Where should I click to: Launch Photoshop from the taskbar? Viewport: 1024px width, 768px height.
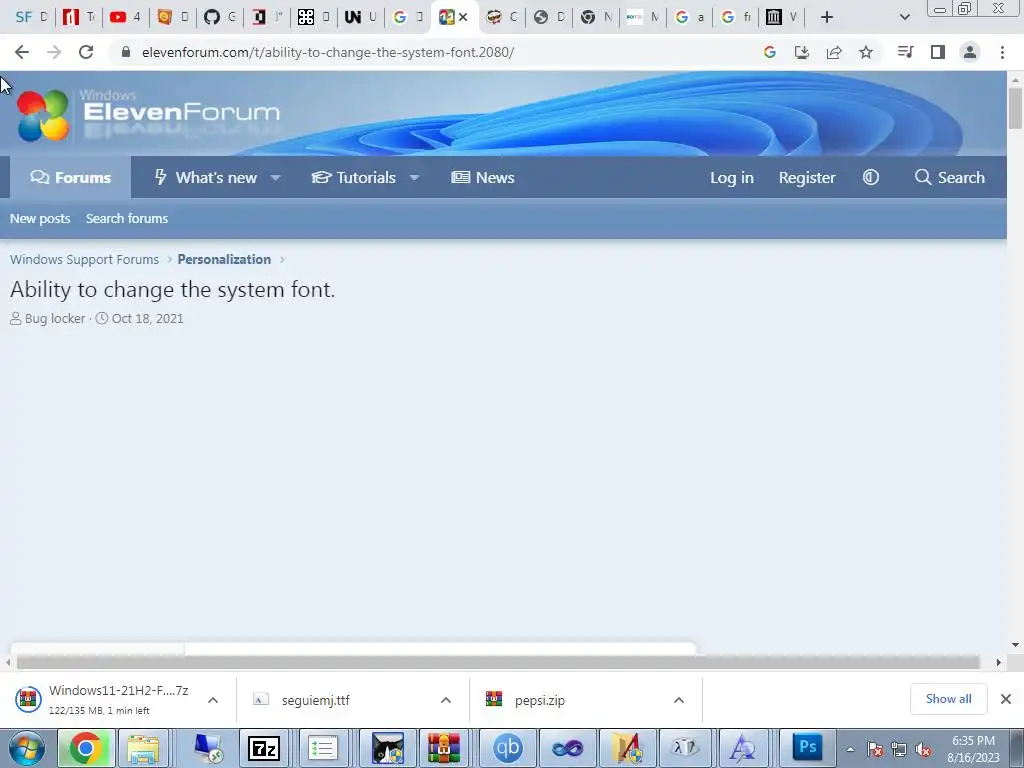pyautogui.click(x=808, y=748)
